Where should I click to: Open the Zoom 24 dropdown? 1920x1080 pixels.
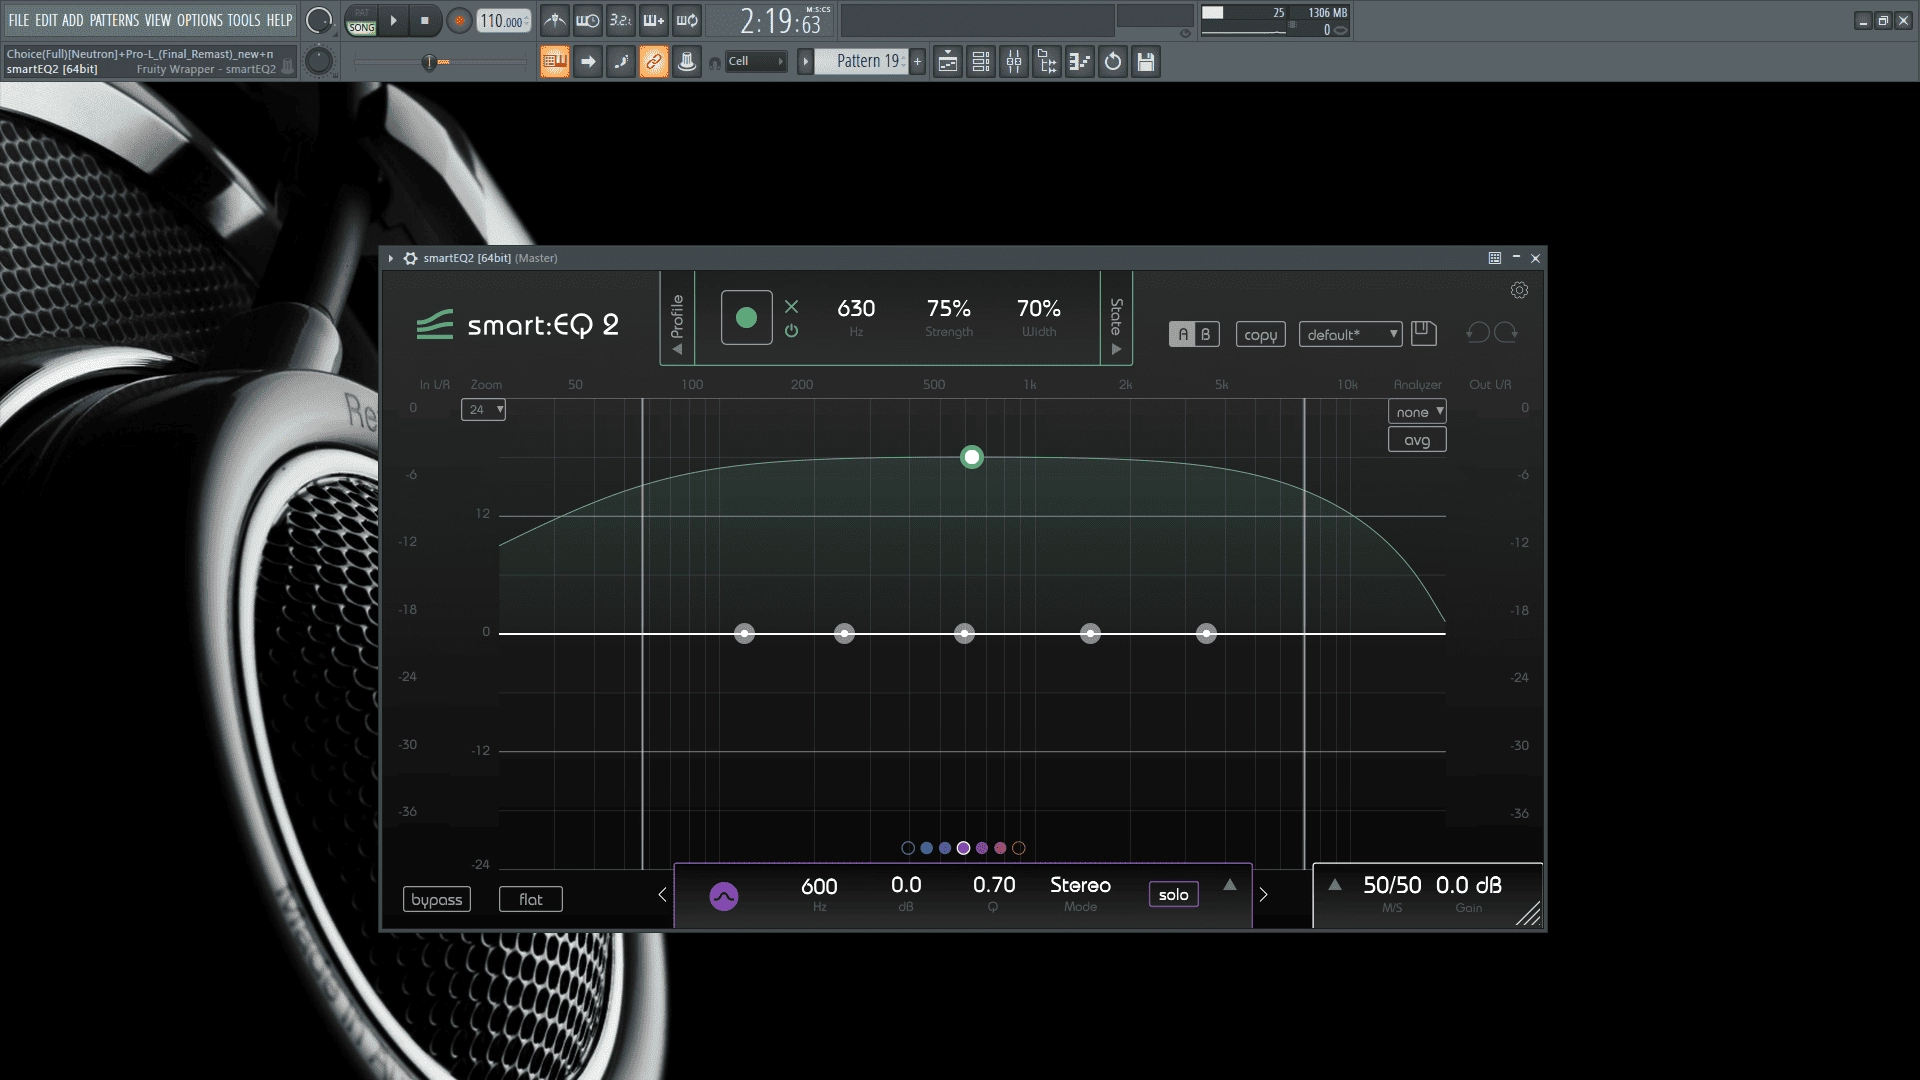click(483, 410)
